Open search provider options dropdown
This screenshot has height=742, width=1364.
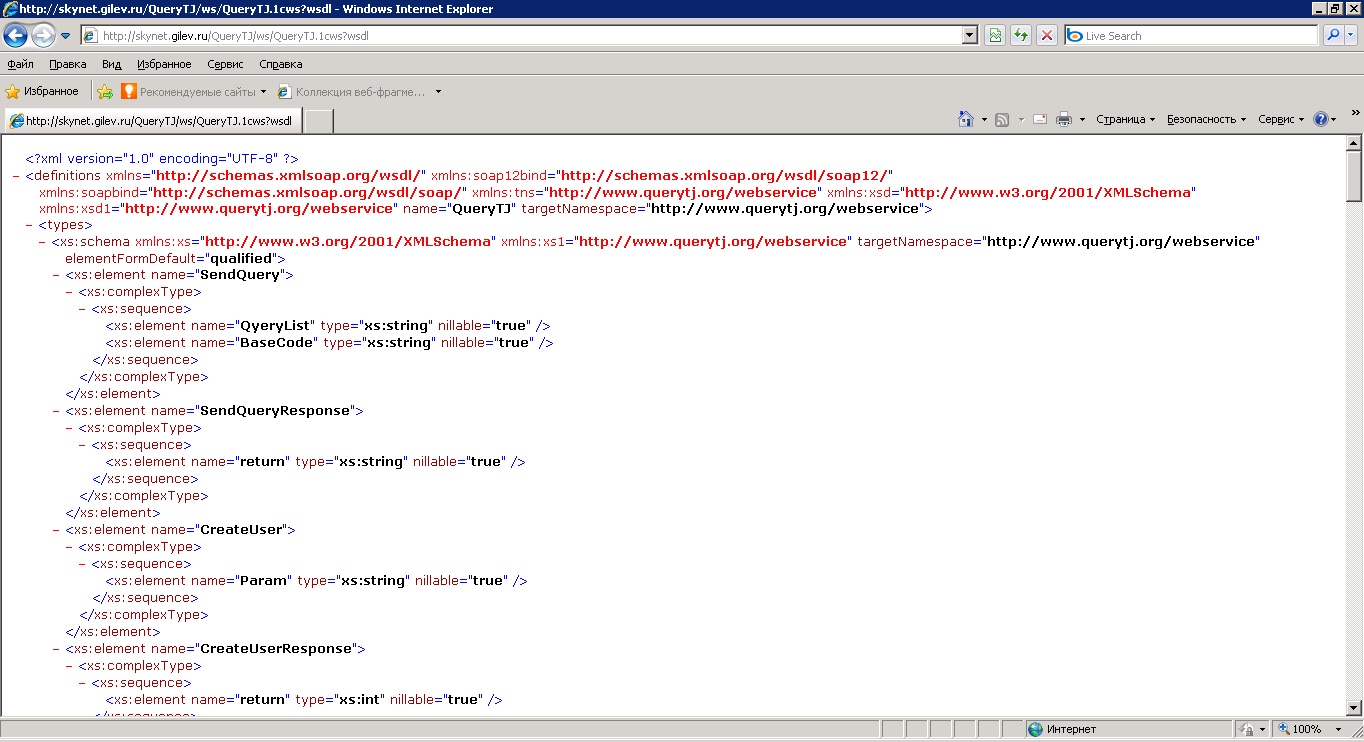(1351, 36)
